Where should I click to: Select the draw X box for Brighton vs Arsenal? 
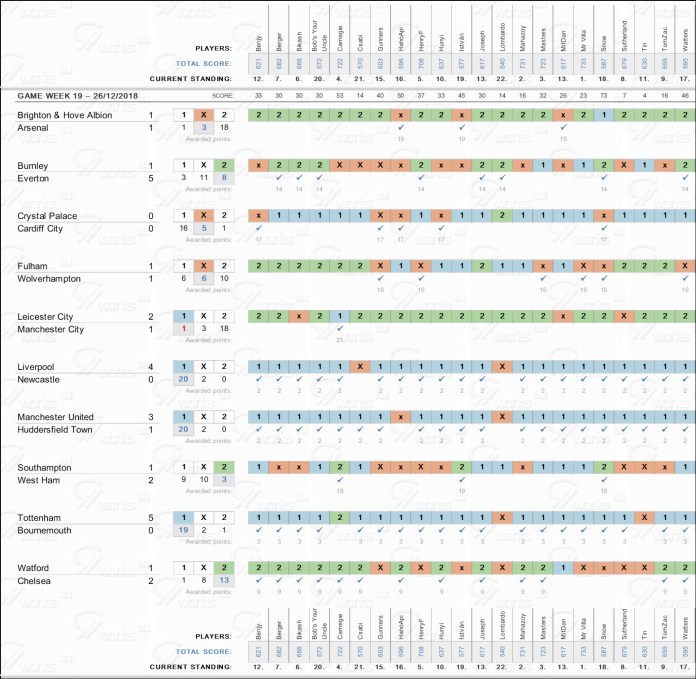click(x=203, y=115)
